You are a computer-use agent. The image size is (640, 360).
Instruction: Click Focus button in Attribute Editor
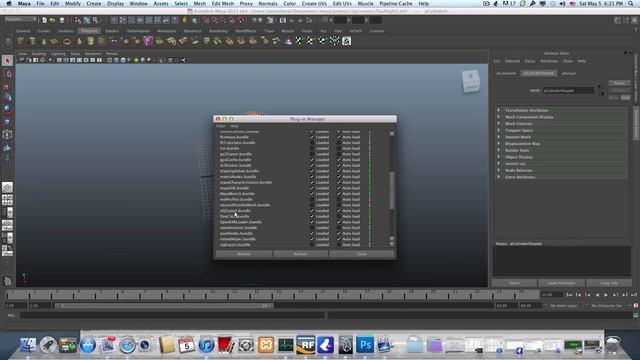[x=619, y=83]
